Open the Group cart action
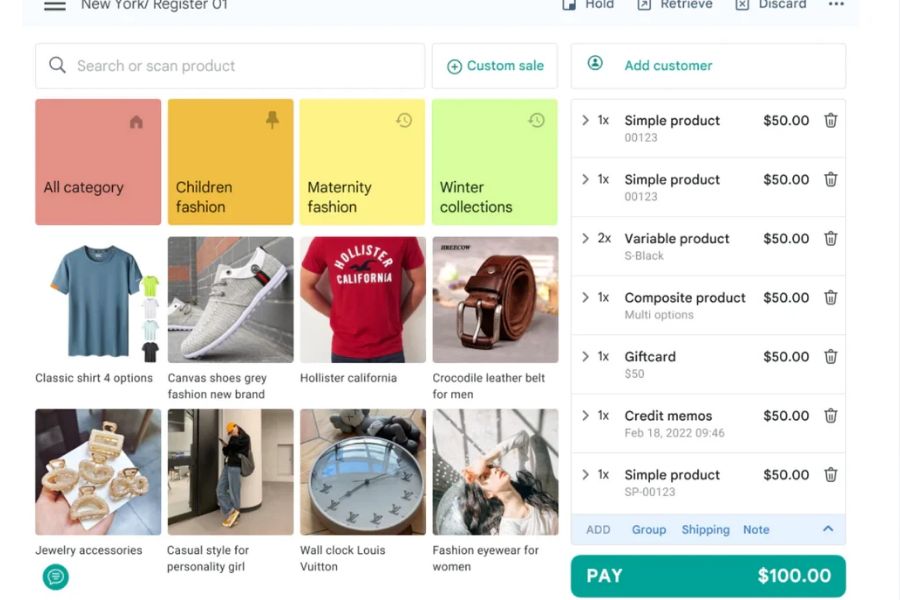Image resolution: width=900 pixels, height=600 pixels. 648,530
